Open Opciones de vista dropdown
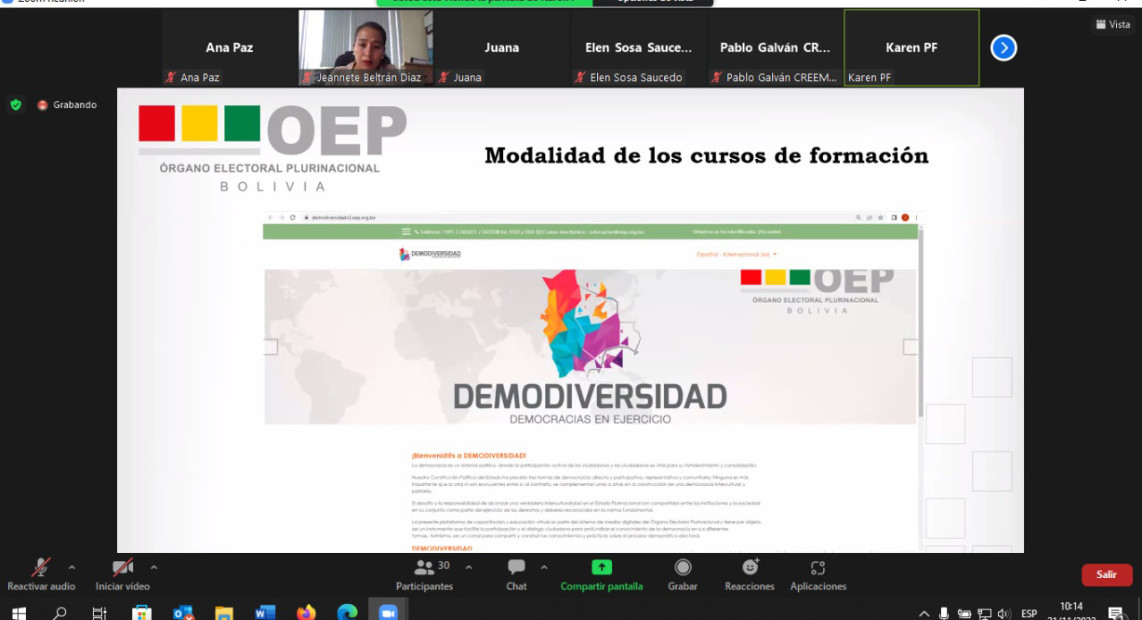 (x=655, y=3)
